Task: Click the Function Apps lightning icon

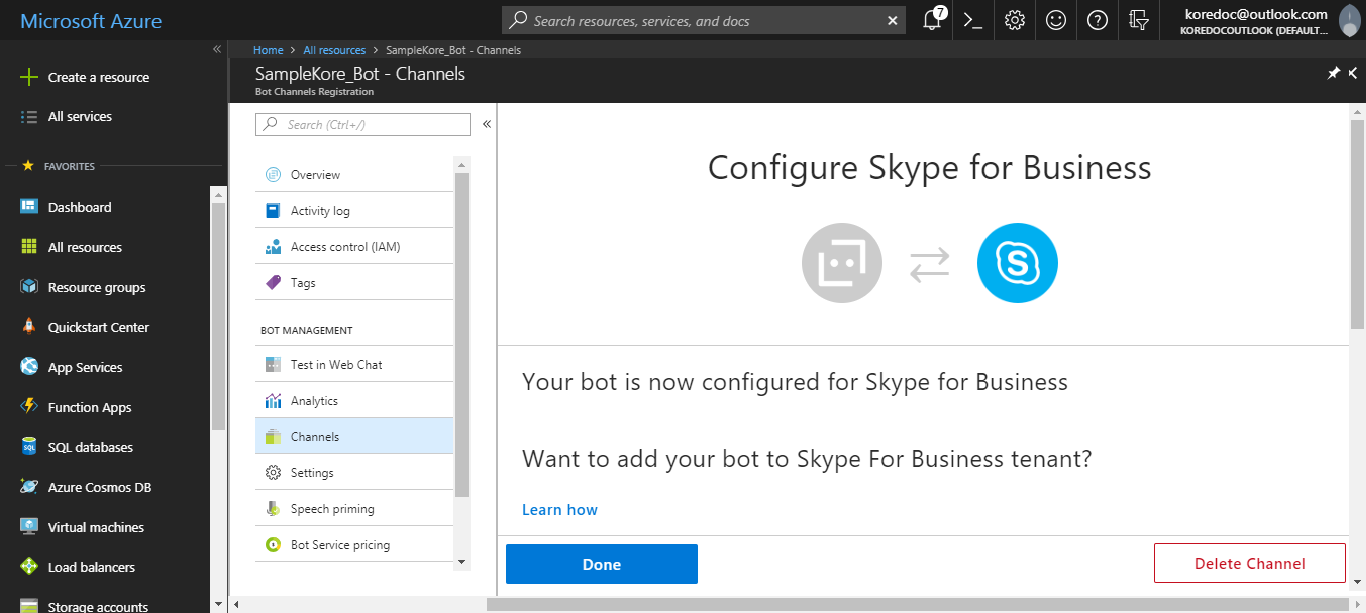Action: pyautogui.click(x=29, y=407)
